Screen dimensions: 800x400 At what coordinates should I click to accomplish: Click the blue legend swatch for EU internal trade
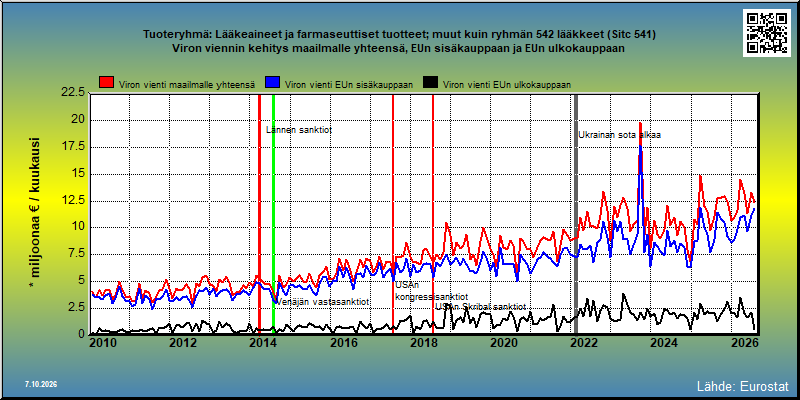[273, 84]
